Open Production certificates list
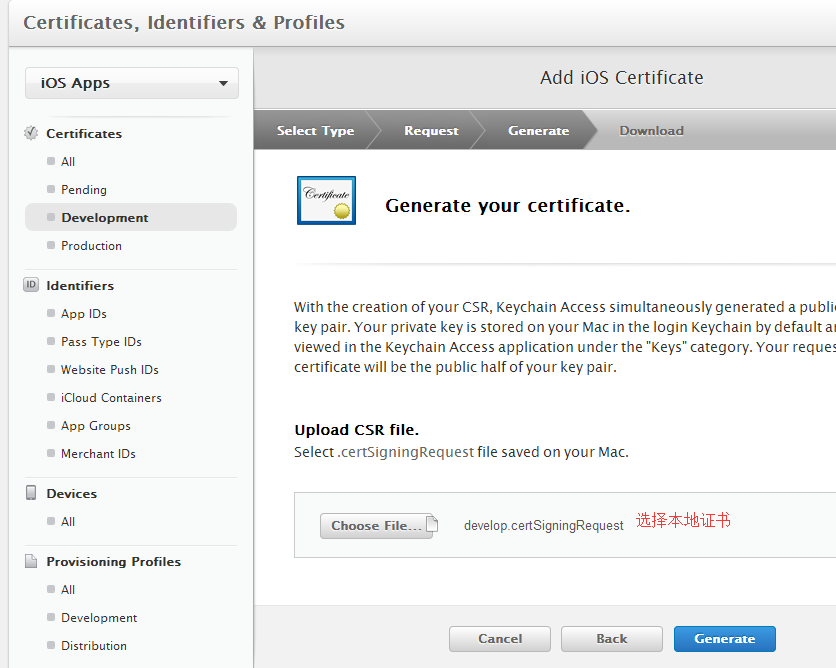This screenshot has width=836, height=668. click(91, 245)
